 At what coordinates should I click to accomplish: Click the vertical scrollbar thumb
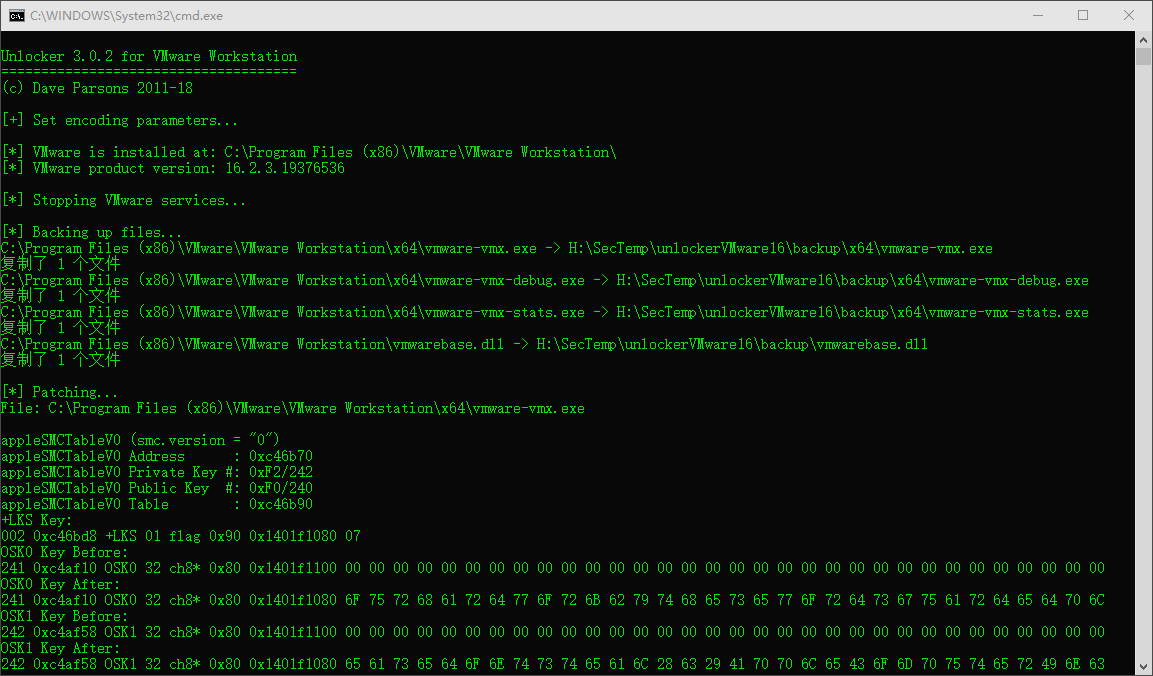[x=1143, y=56]
